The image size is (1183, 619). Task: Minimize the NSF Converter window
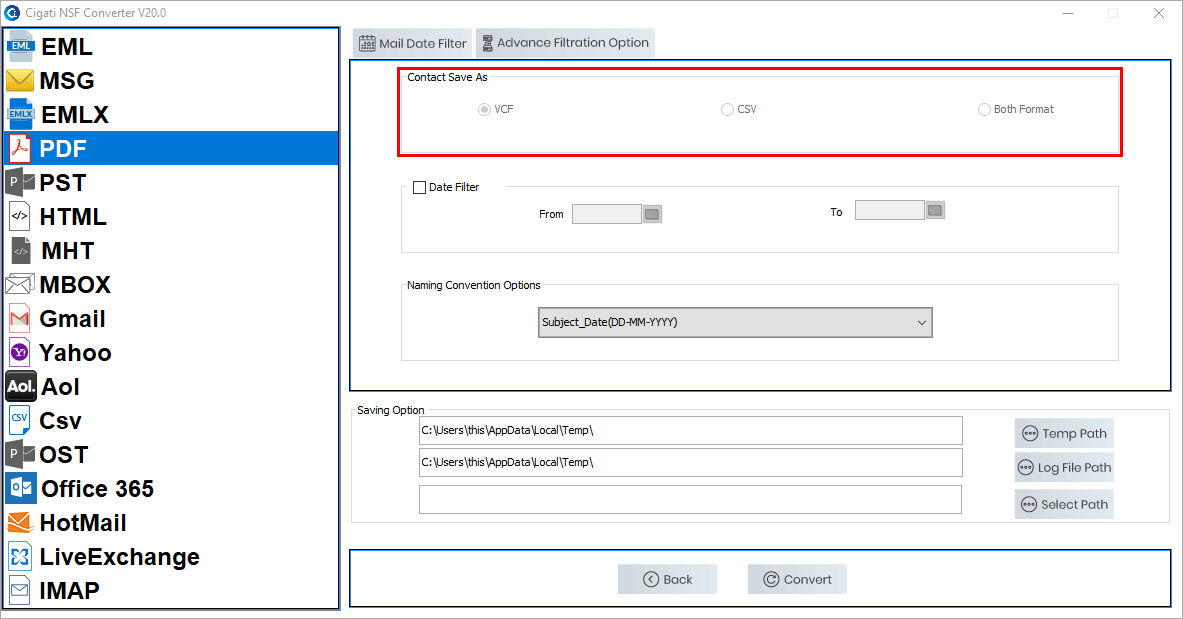pyautogui.click(x=1068, y=13)
